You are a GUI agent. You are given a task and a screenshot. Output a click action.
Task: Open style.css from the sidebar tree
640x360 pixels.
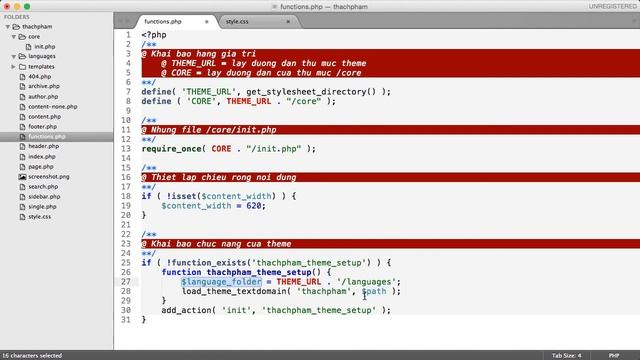click(x=40, y=217)
